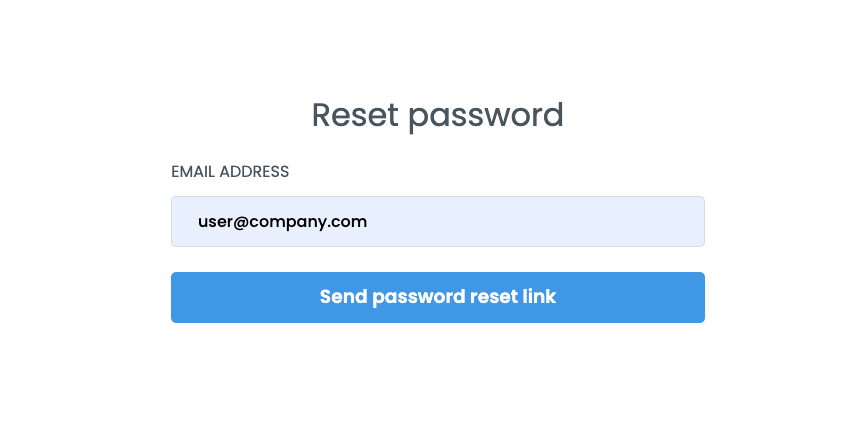This screenshot has width=850, height=448.
Task: Click the page title above the form
Action: click(437, 115)
